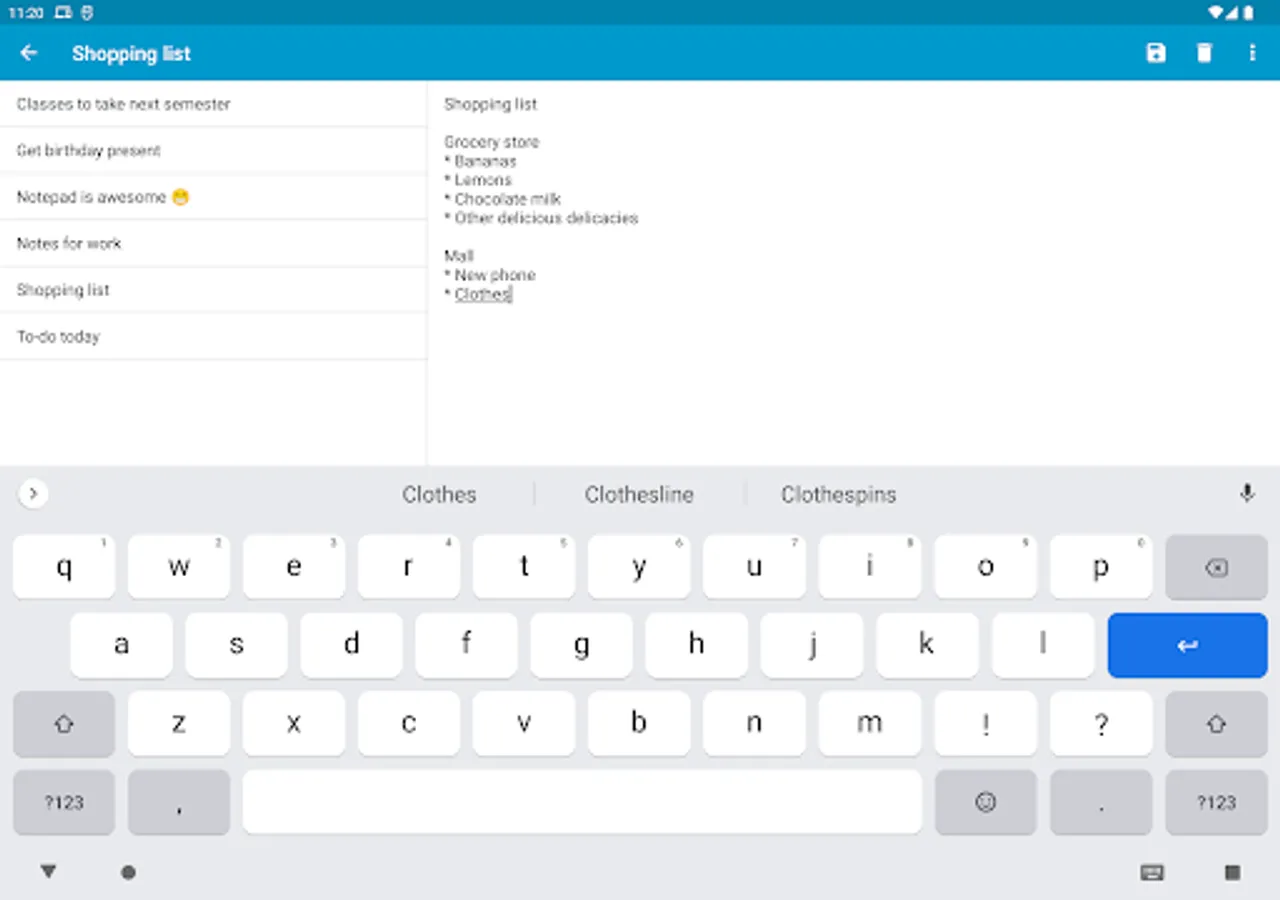
Task: Open the "Notes for work" note
Action: click(x=213, y=243)
